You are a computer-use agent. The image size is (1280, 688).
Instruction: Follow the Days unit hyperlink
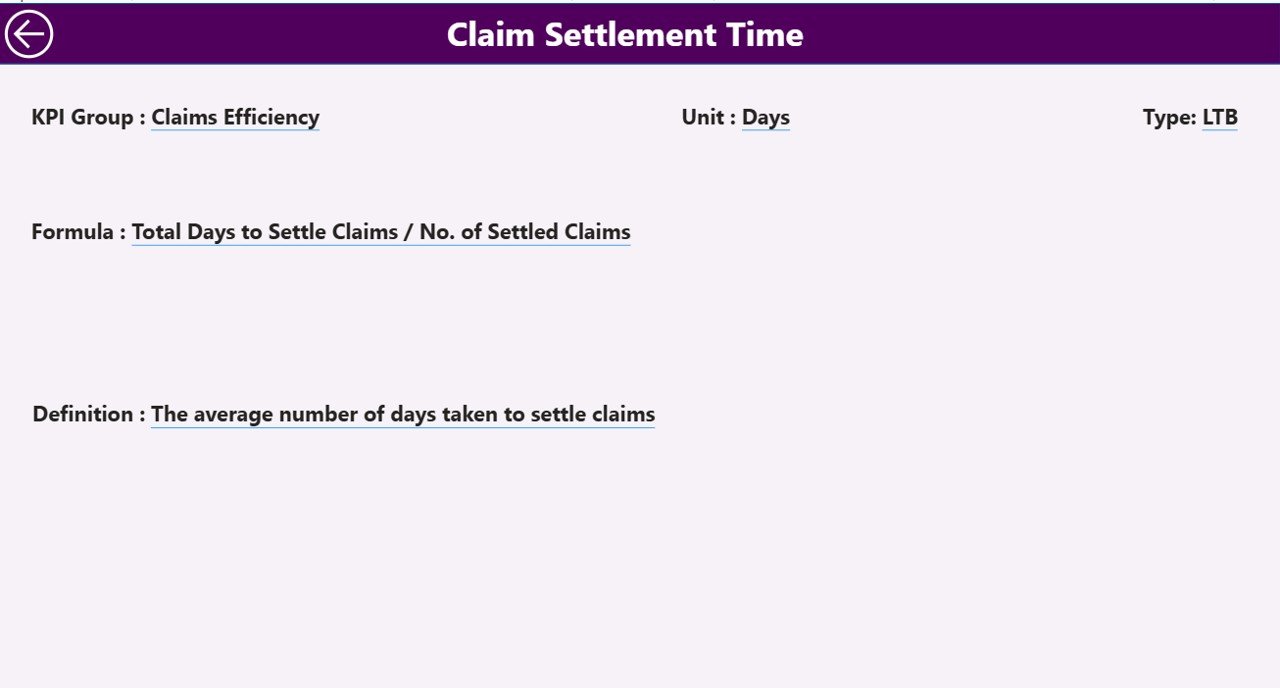[765, 117]
